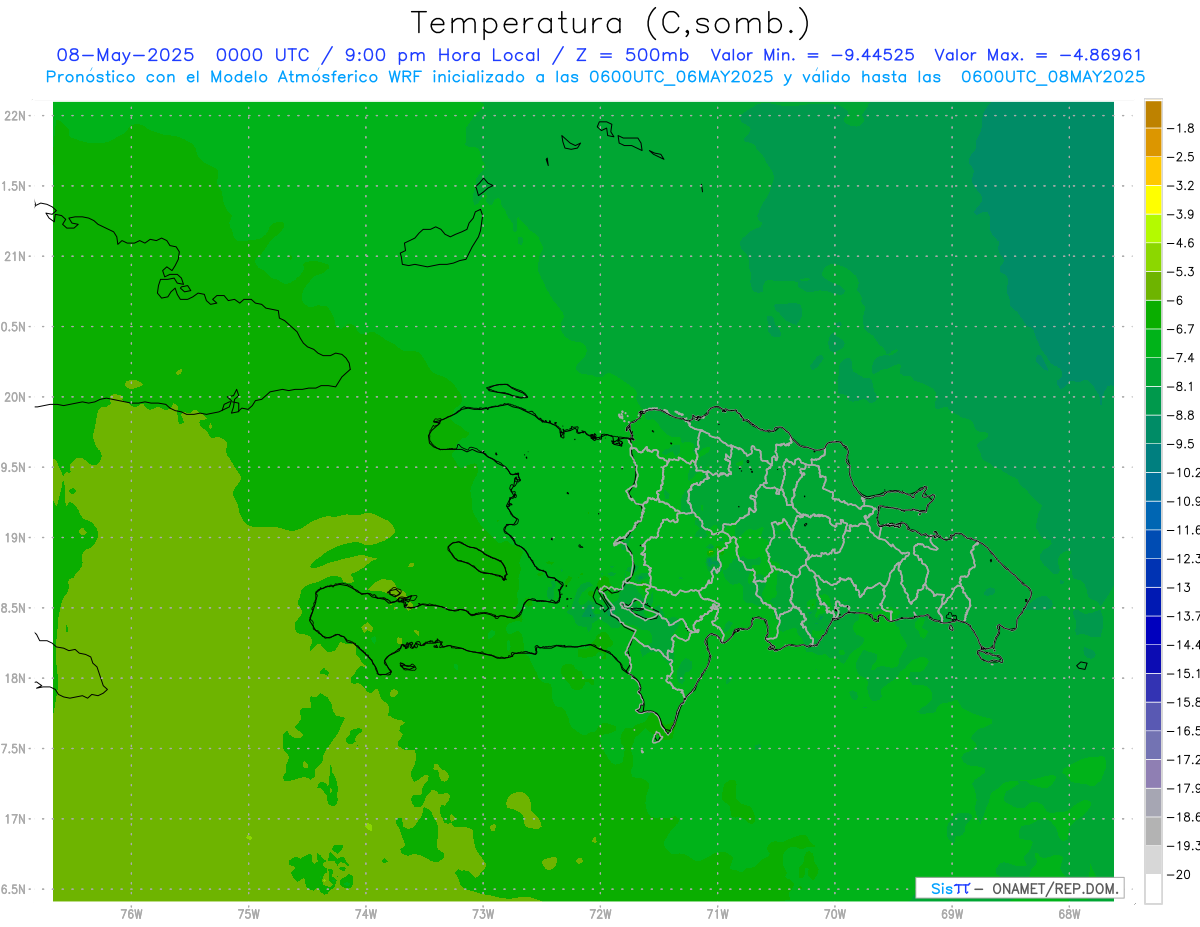The image size is (1200, 927).
Task: Click the '22N' latitude label
Action: click(15, 116)
